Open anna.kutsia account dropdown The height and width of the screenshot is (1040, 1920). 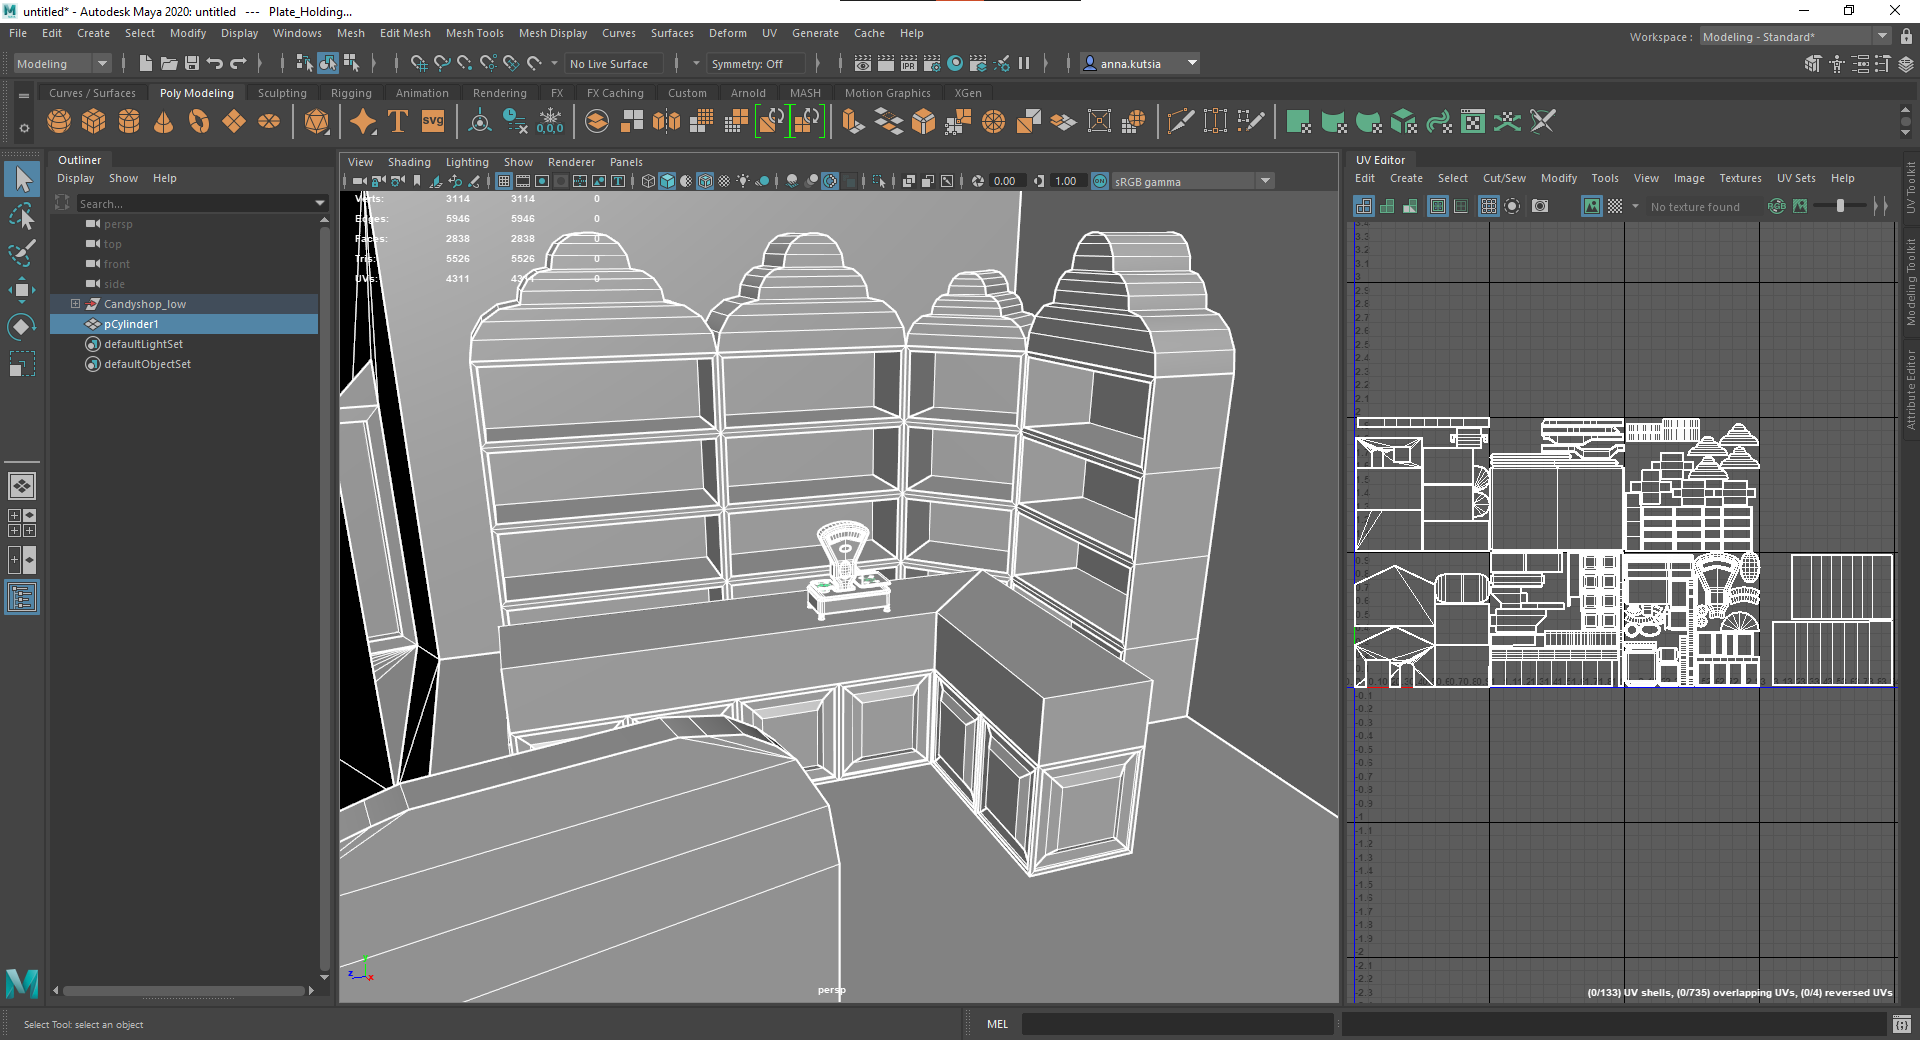(1140, 63)
